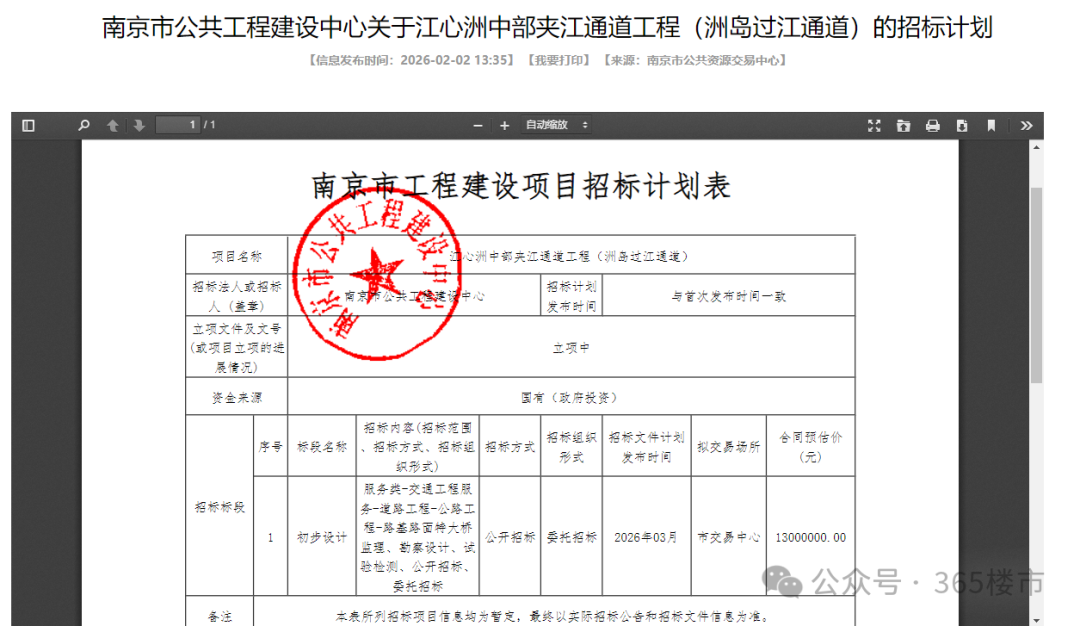This screenshot has height=626, width=1080.
Task: Expand the viewer tools chevron menu
Action: pos(1026,125)
